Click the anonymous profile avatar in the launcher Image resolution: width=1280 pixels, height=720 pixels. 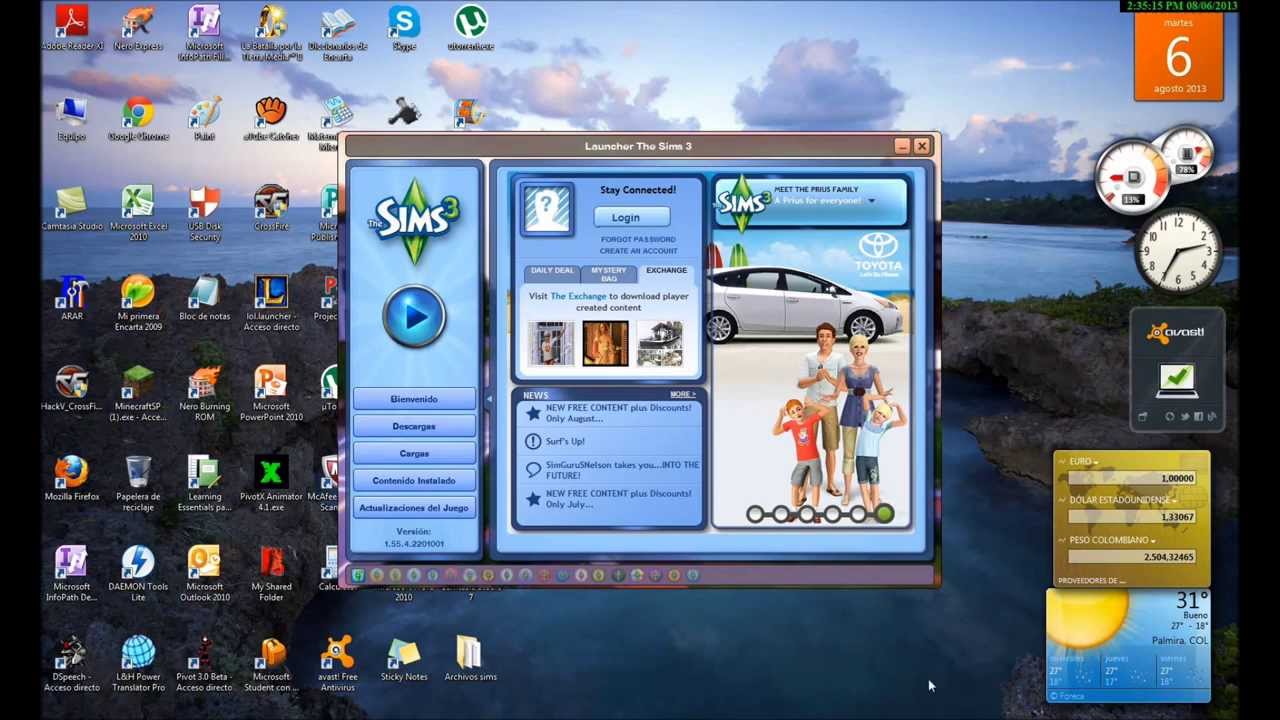(547, 210)
